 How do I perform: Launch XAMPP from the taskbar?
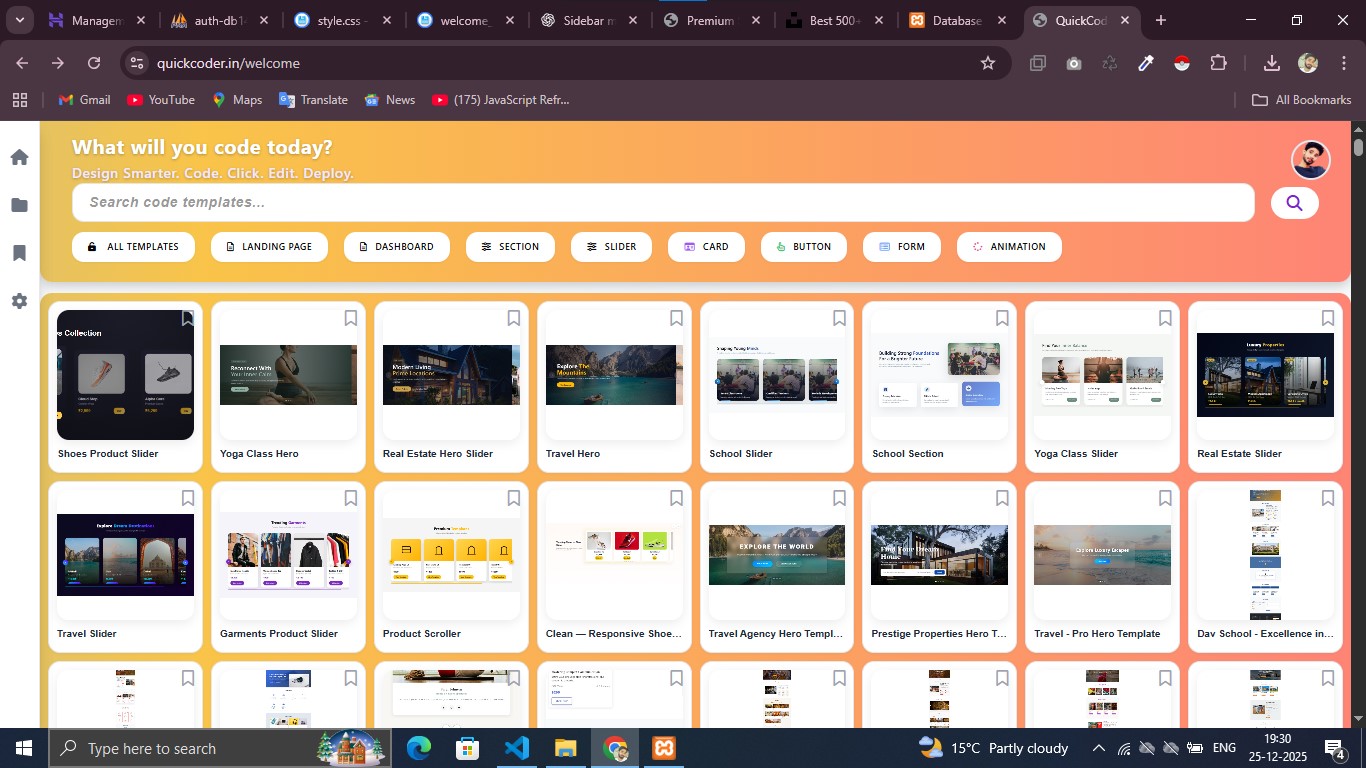pos(663,747)
